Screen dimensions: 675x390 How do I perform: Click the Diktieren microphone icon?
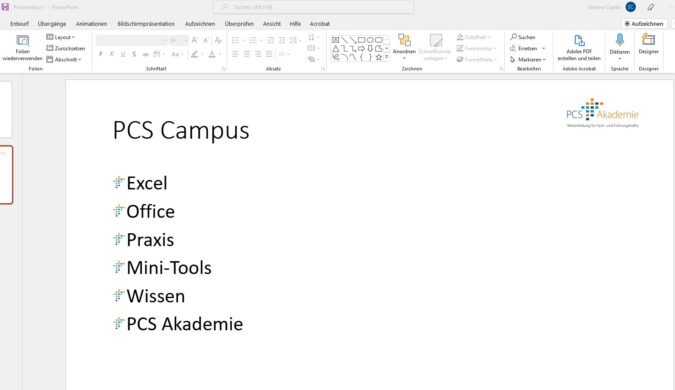coord(619,40)
